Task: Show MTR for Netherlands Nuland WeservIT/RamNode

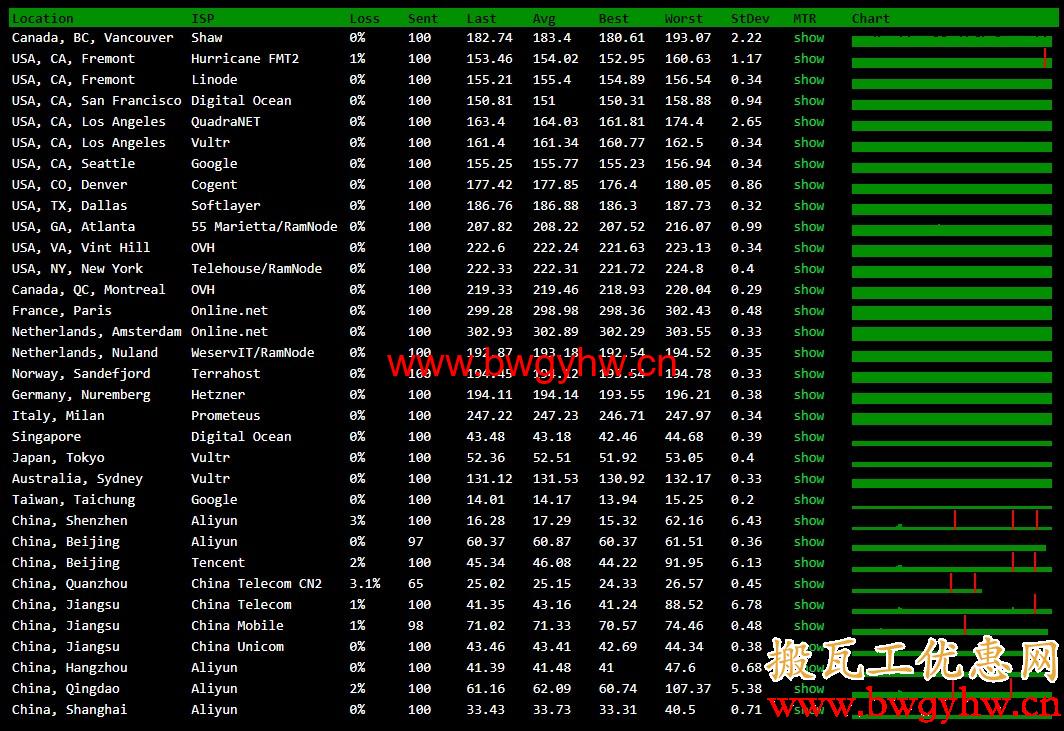Action: (x=809, y=353)
